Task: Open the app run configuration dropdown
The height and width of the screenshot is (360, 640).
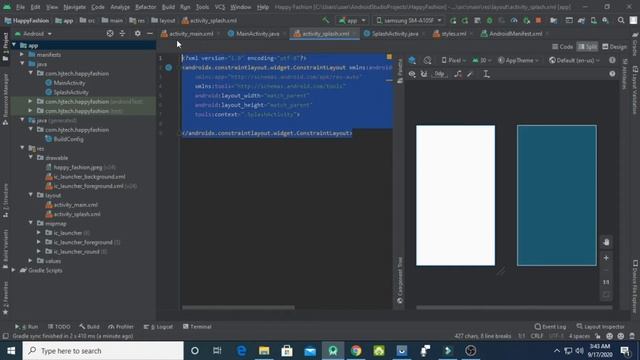Action: (x=352, y=20)
